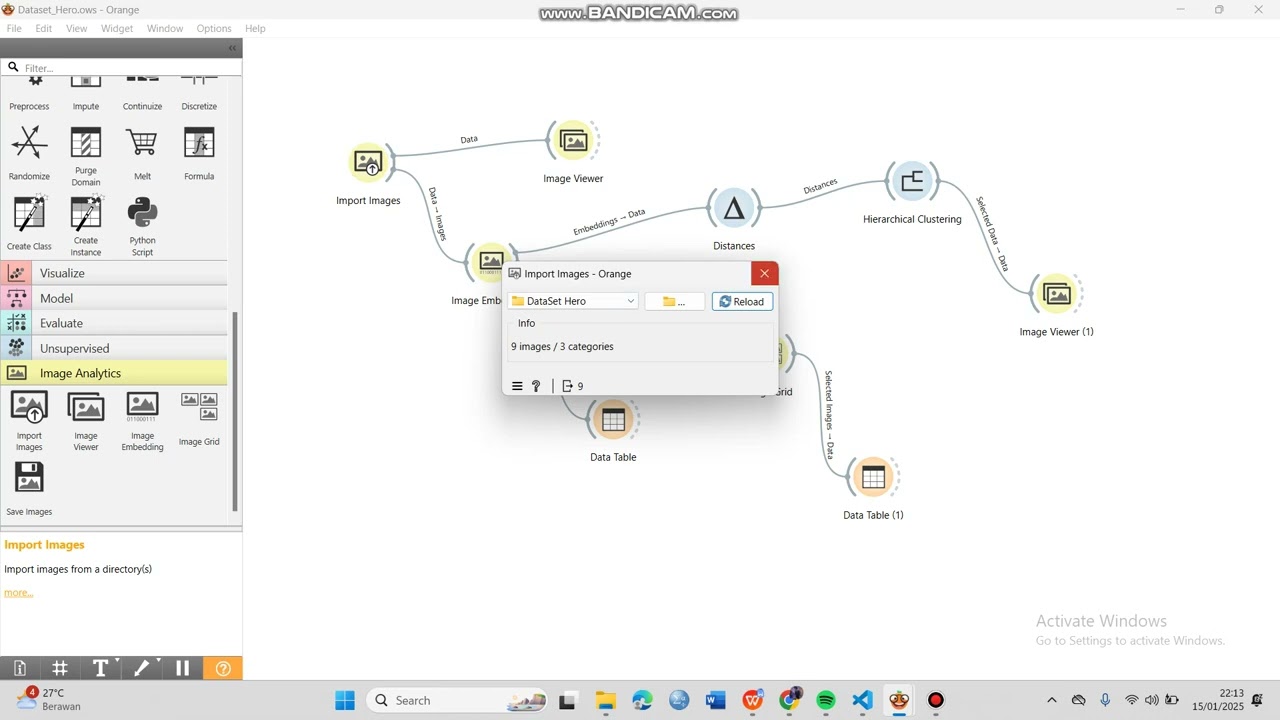Select Import Images node on canvas
Image resolution: width=1280 pixels, height=720 pixels.
coord(368,162)
